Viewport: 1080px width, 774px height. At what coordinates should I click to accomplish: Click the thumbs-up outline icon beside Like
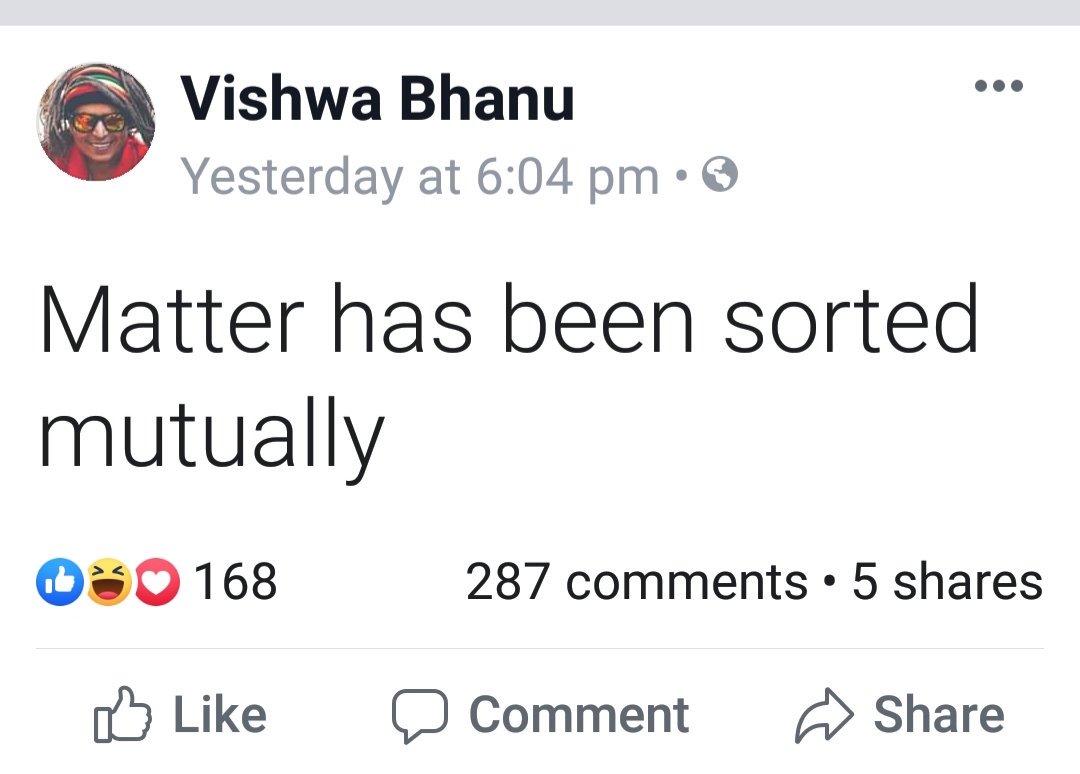(x=122, y=714)
